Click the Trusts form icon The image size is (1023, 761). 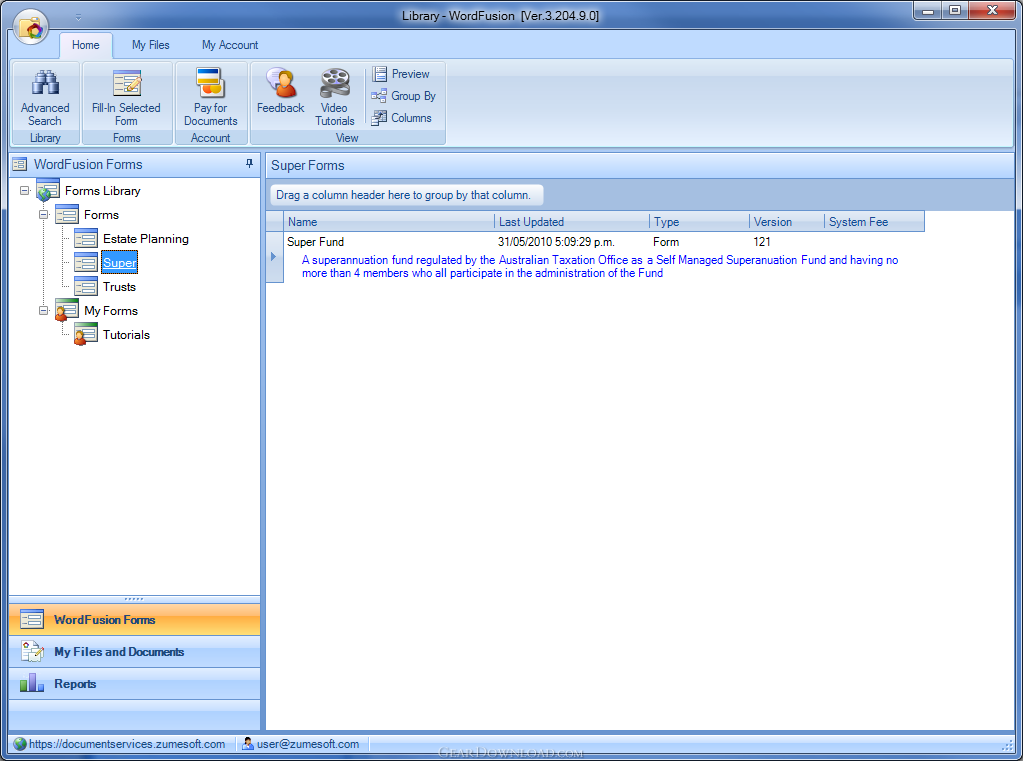[x=86, y=287]
